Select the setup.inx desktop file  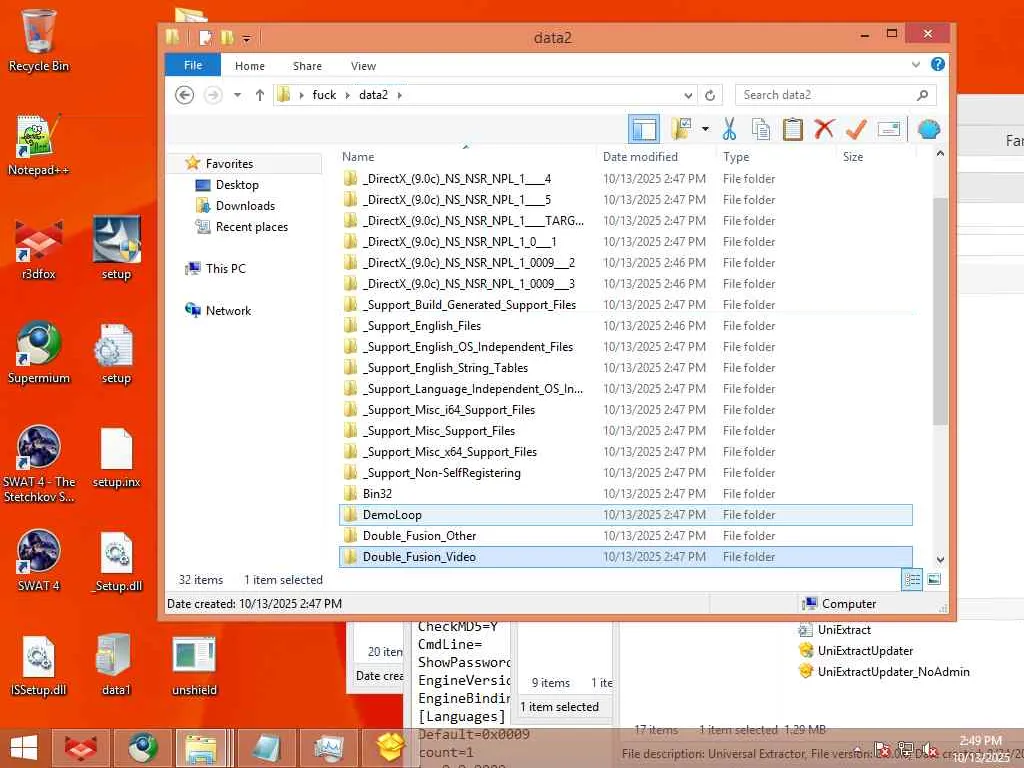tap(116, 457)
